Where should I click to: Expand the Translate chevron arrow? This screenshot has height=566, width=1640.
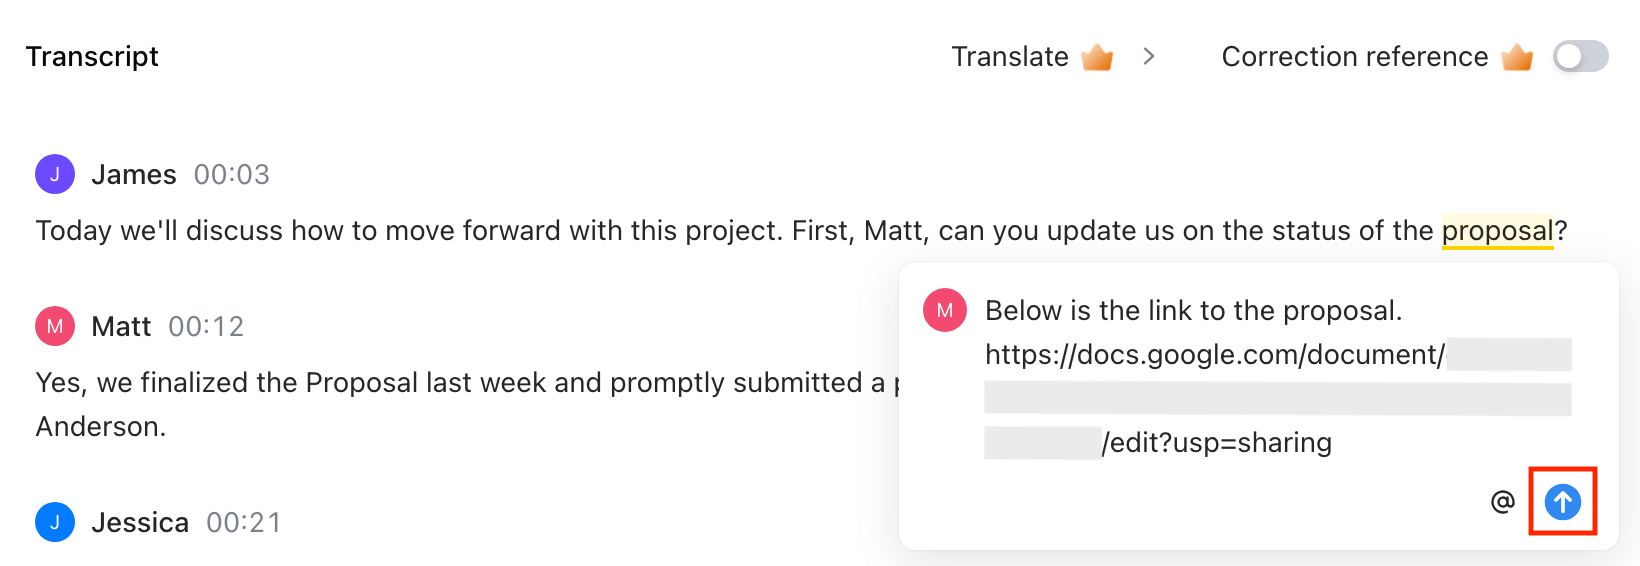point(1149,57)
